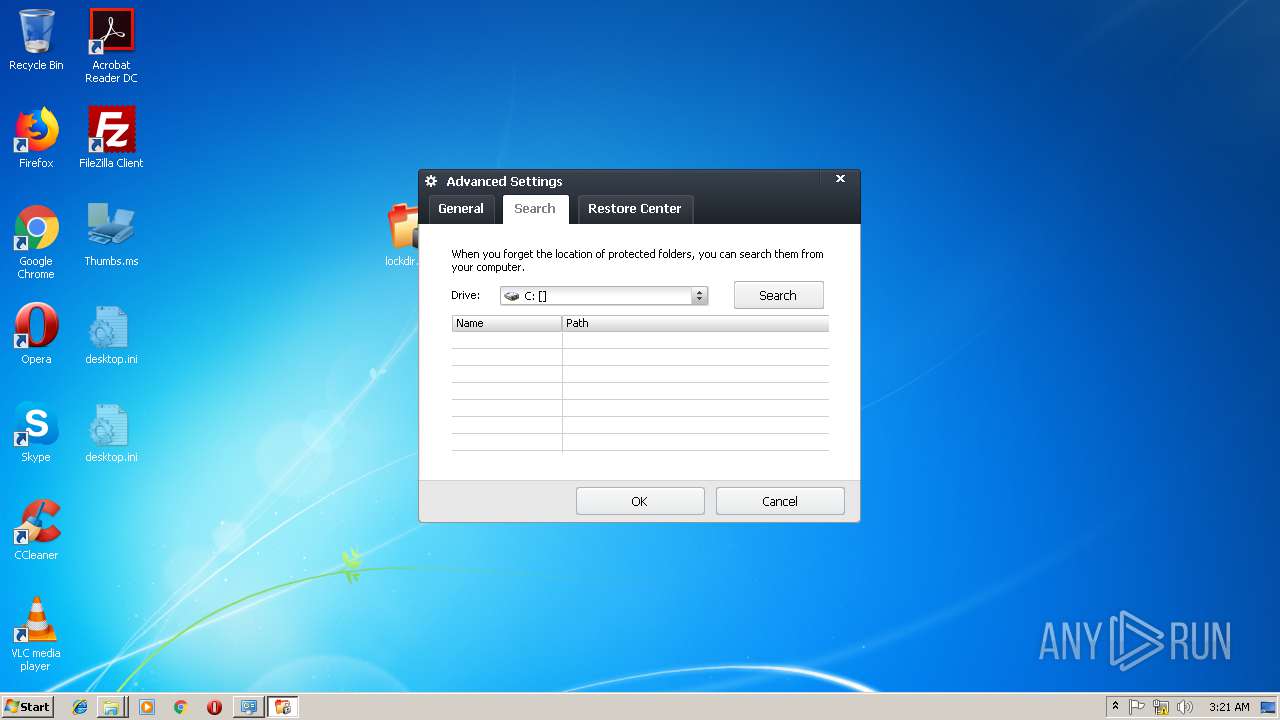Click the Path column header
This screenshot has height=720, width=1280.
coord(695,323)
